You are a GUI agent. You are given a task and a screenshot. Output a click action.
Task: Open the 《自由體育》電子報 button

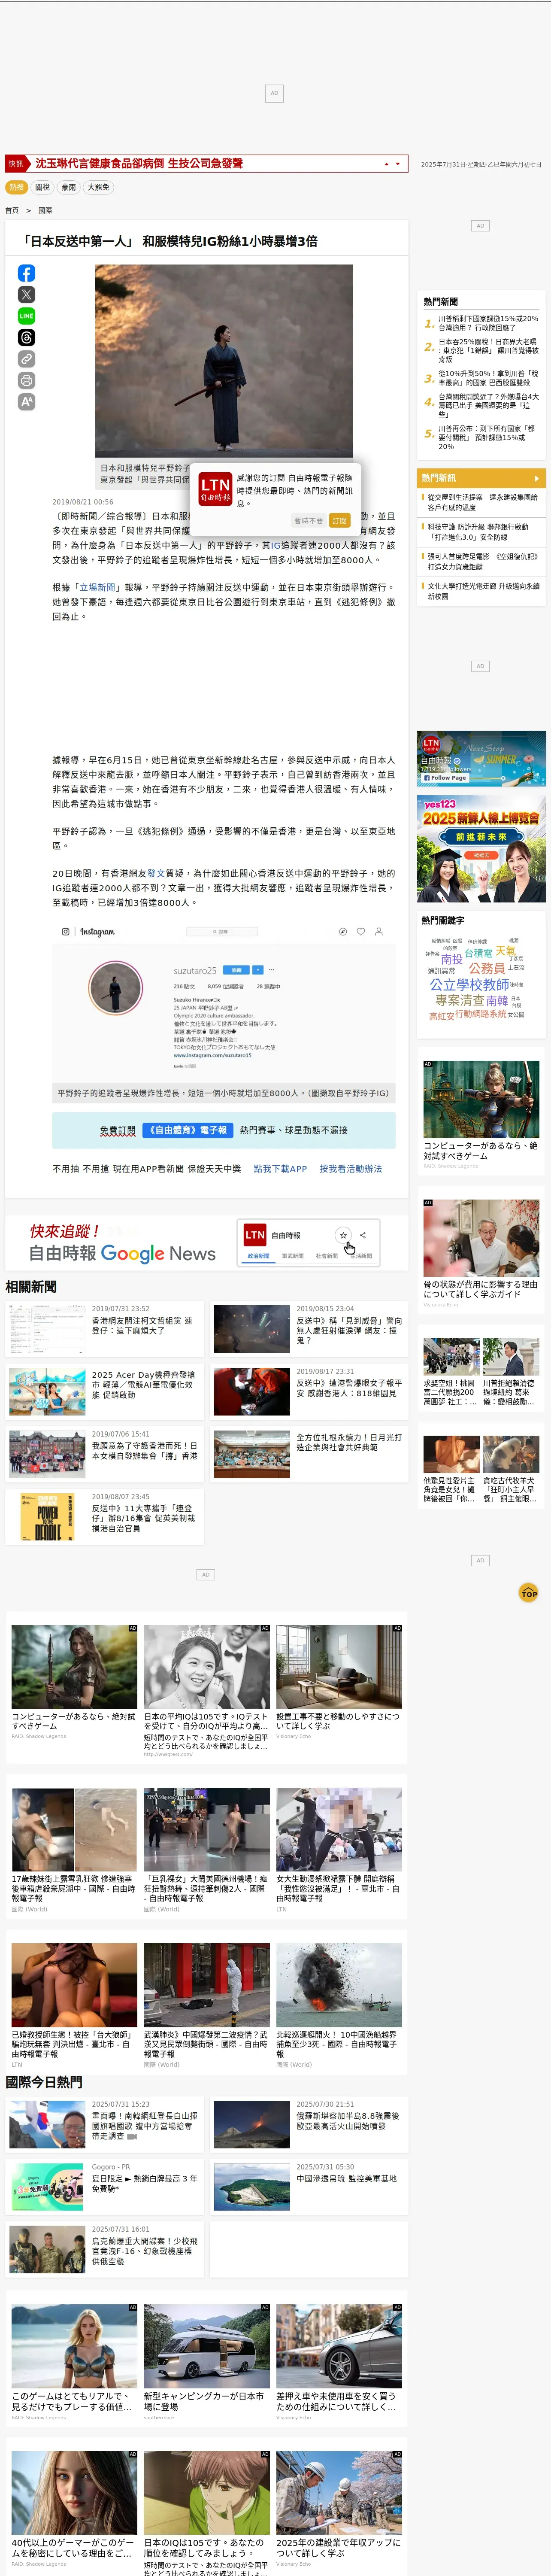188,1130
